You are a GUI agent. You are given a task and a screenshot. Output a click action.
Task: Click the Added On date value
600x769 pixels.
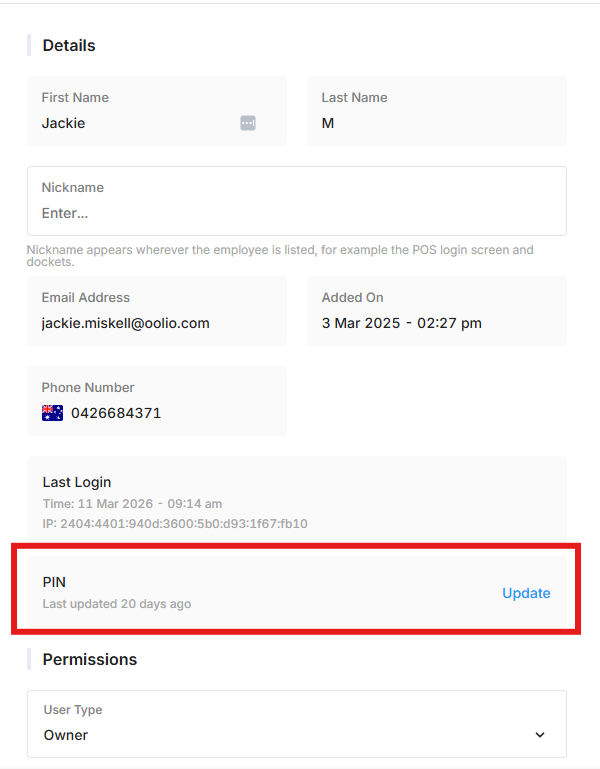click(401, 323)
